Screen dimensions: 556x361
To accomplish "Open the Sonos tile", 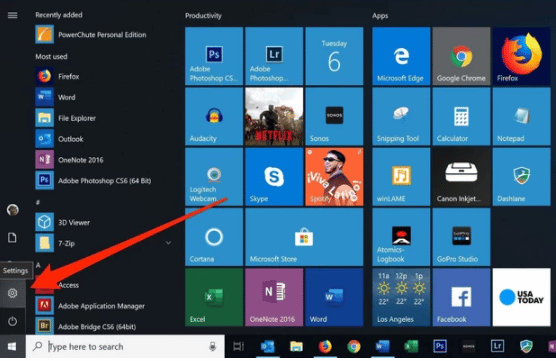I will (334, 116).
